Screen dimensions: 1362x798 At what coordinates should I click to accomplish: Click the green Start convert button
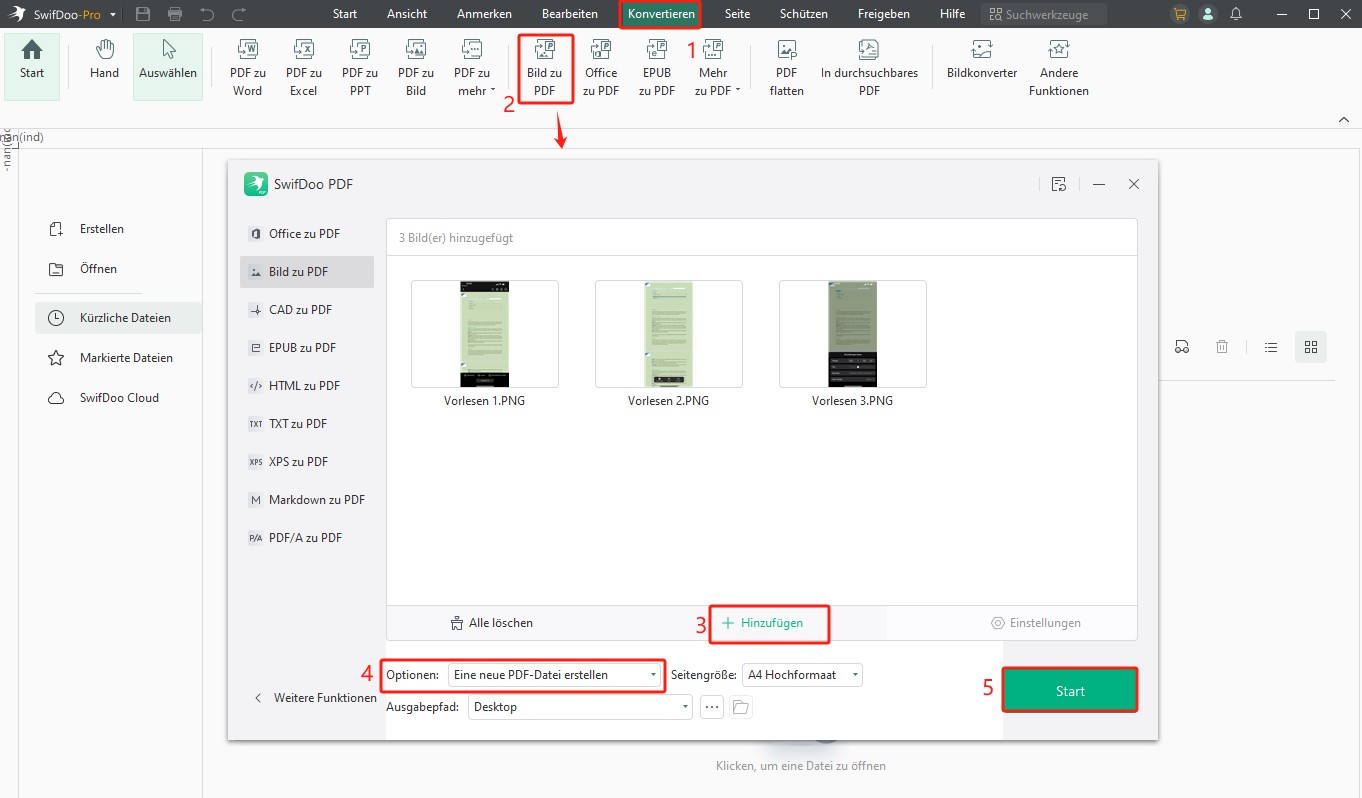point(1070,691)
